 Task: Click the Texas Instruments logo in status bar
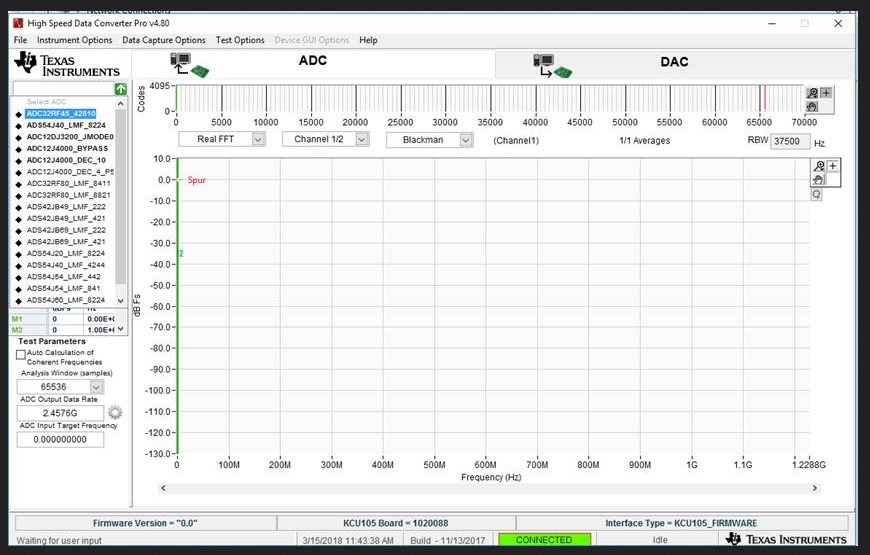click(786, 539)
